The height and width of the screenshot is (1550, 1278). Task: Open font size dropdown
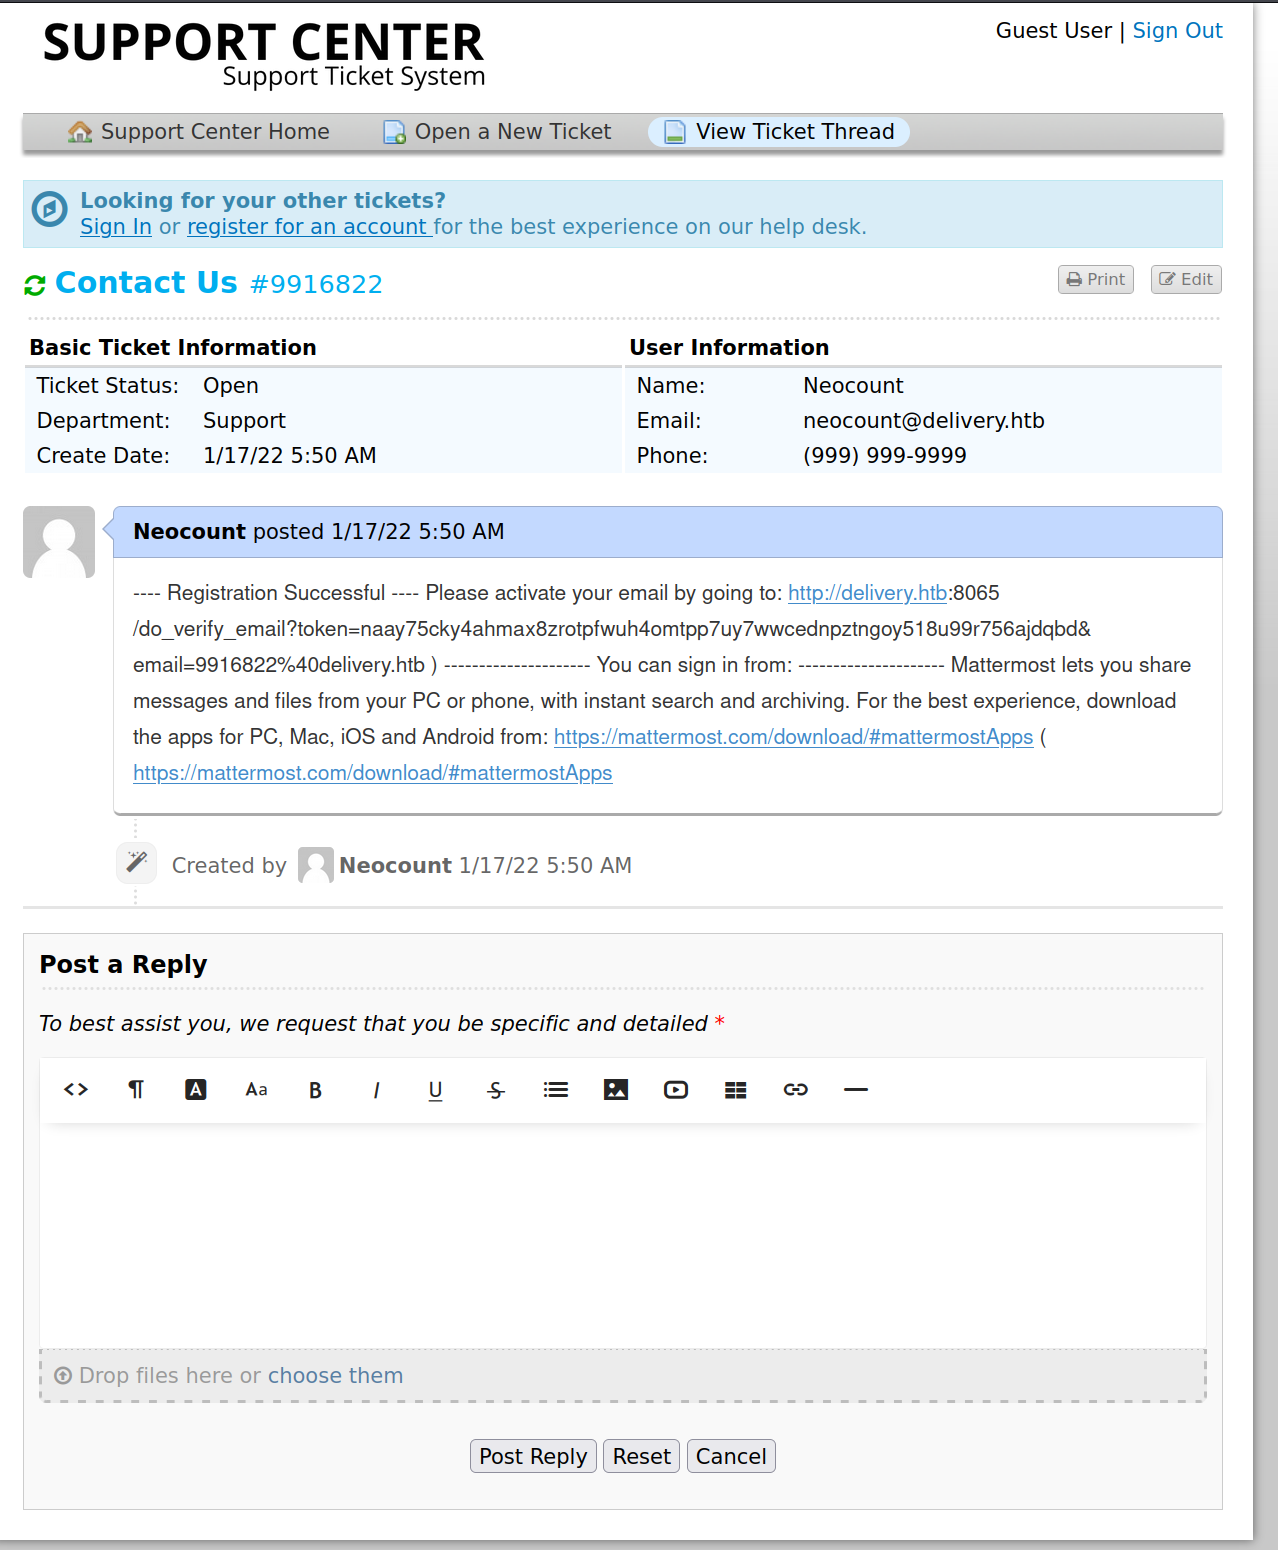(x=256, y=1090)
